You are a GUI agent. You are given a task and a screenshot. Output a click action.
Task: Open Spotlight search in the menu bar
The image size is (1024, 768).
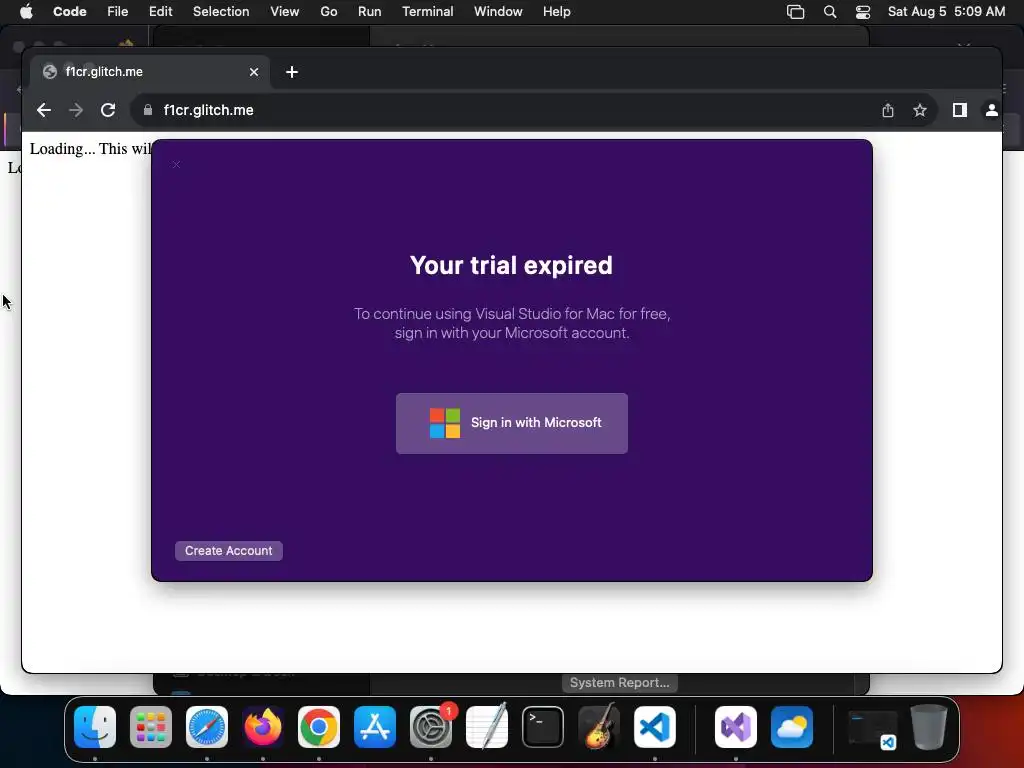[x=829, y=12]
